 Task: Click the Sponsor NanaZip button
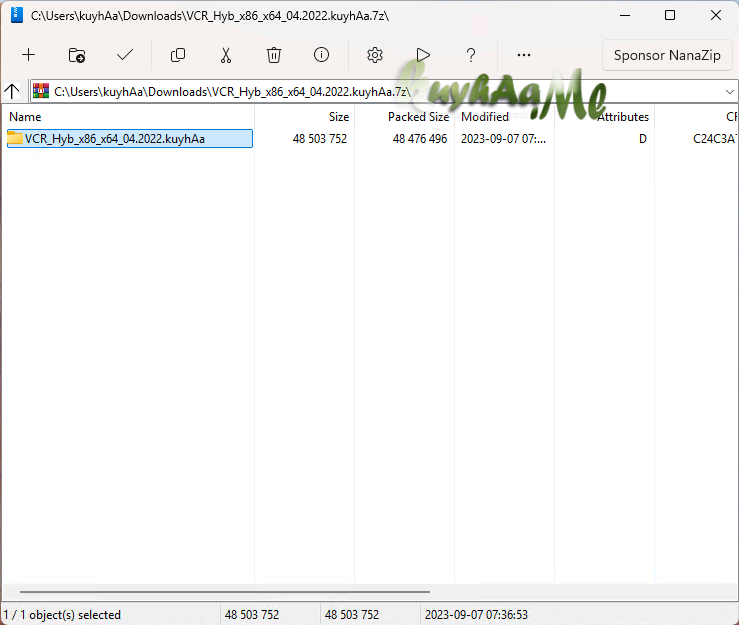tap(667, 55)
